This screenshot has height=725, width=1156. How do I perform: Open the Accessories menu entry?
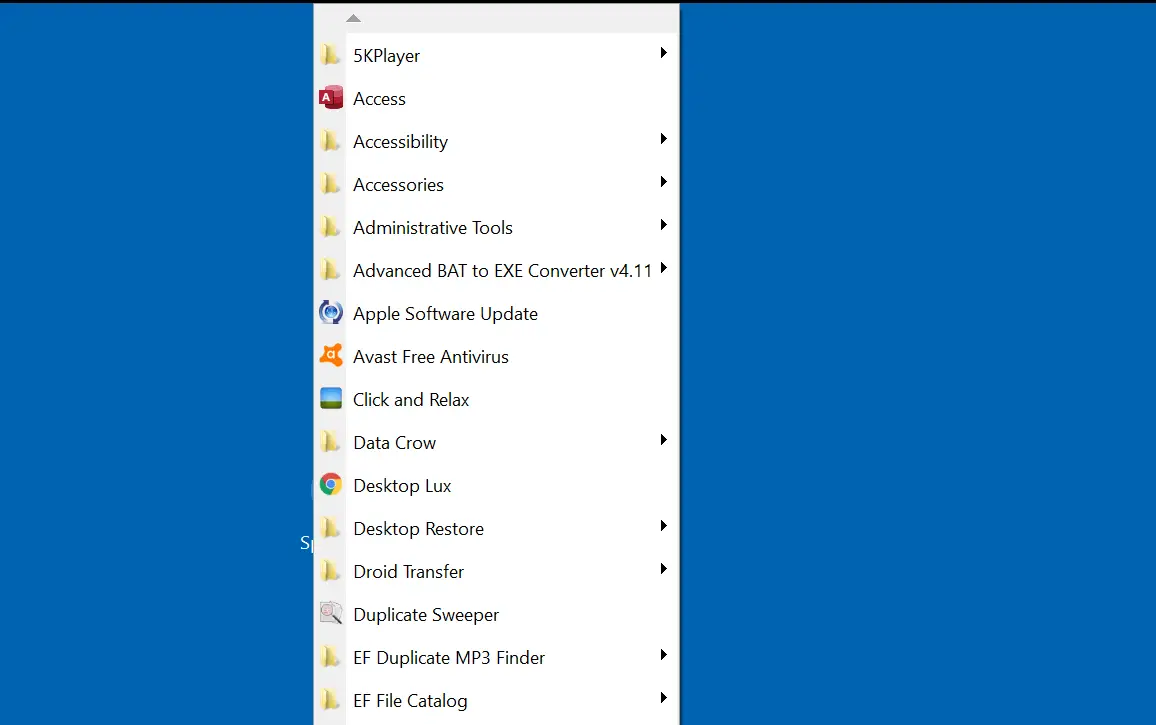click(496, 184)
